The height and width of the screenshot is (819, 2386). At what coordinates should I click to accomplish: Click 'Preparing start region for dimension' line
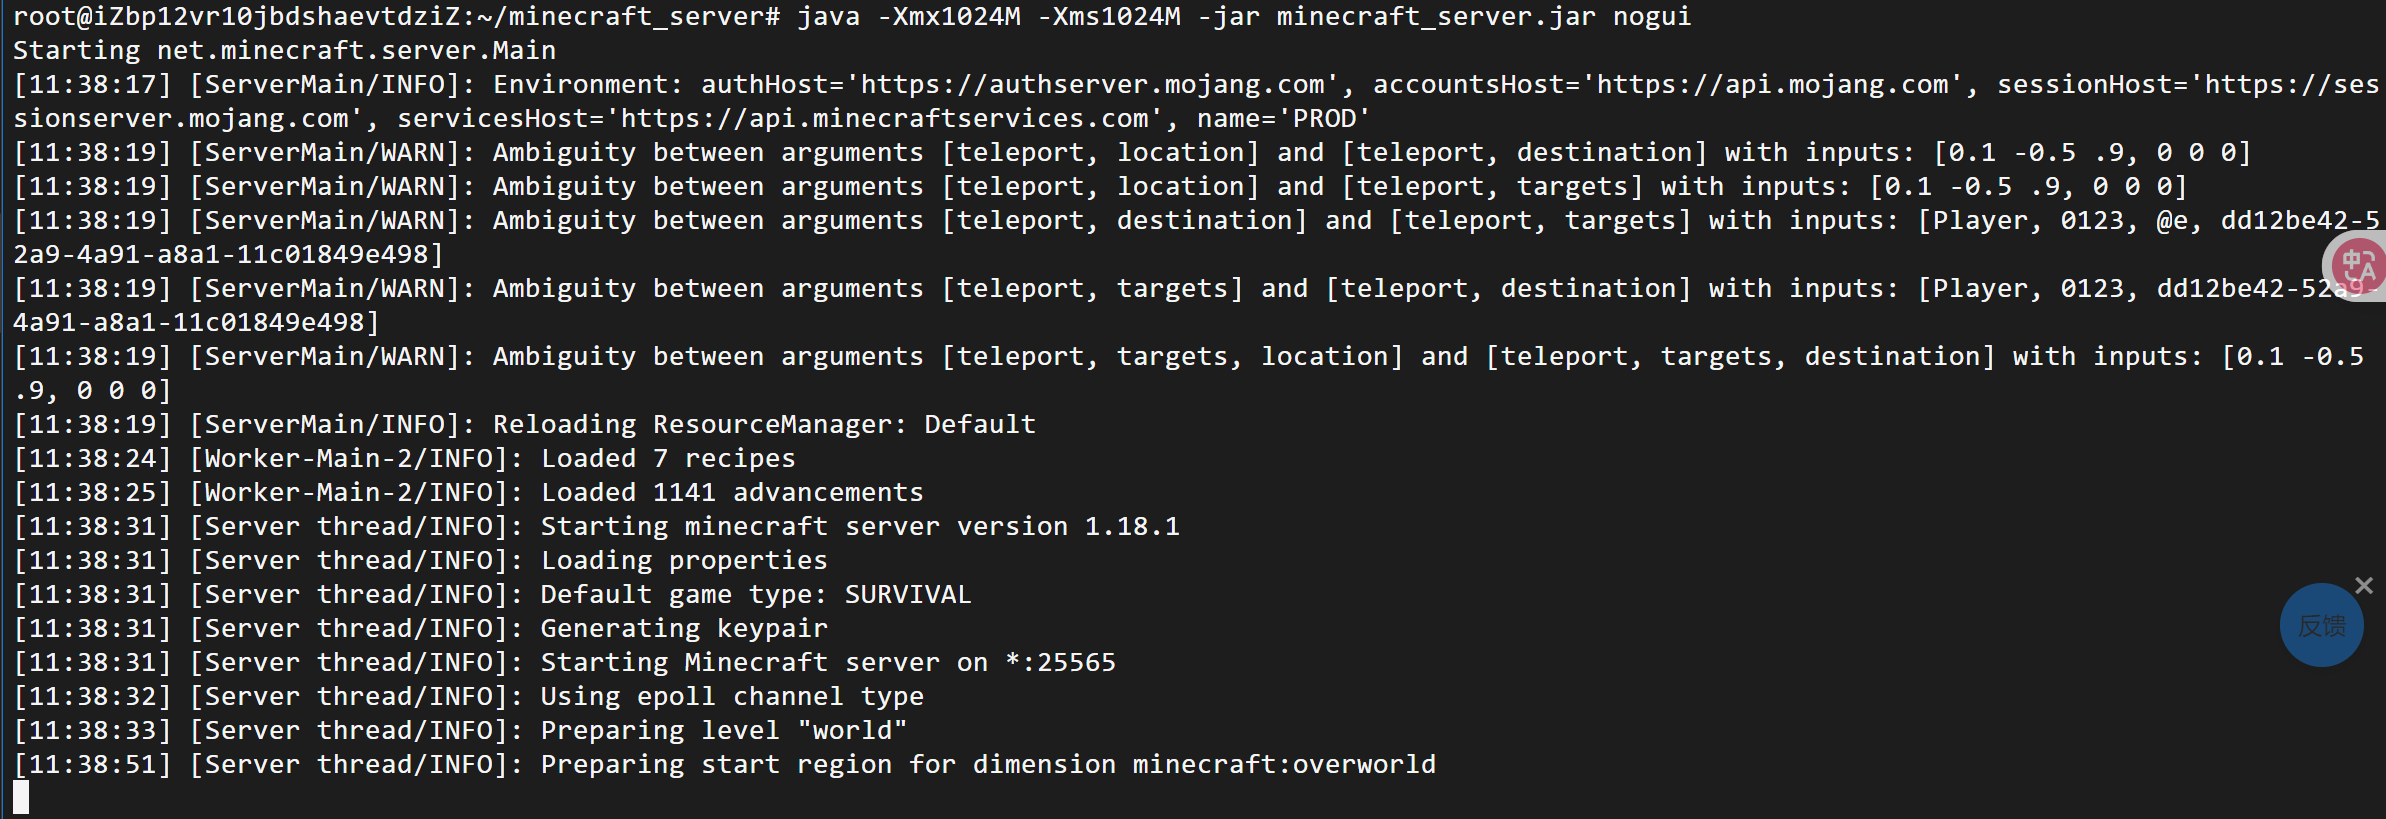click(988, 765)
